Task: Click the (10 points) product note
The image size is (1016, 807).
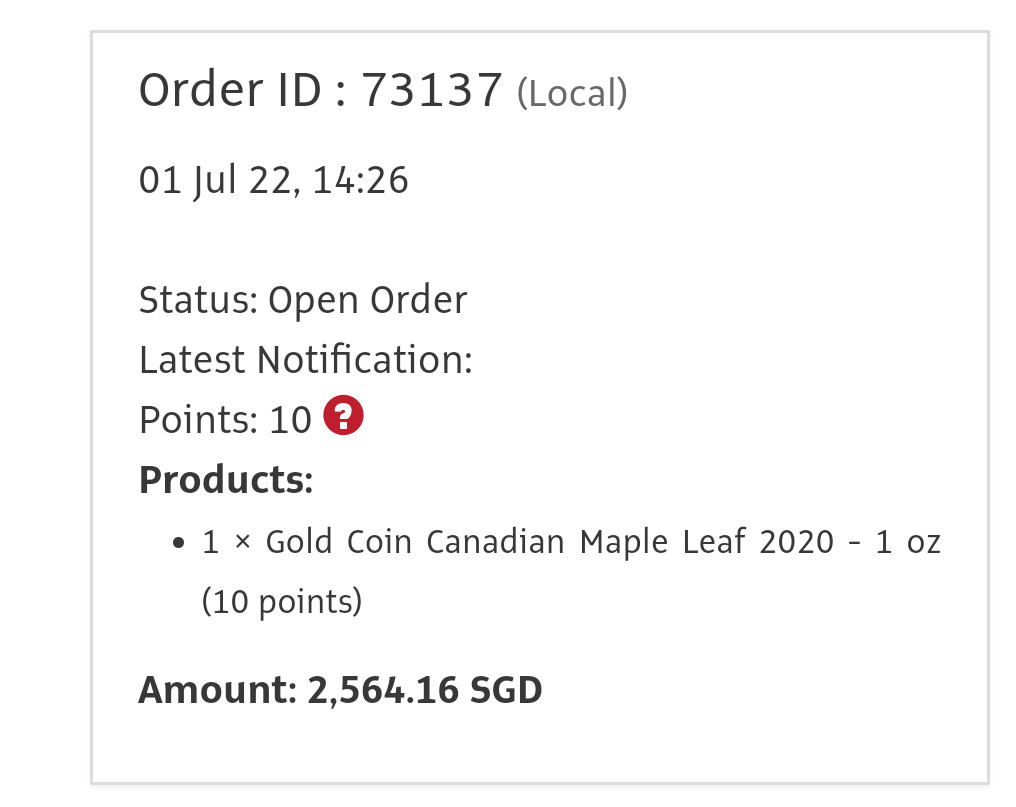Action: (282, 602)
